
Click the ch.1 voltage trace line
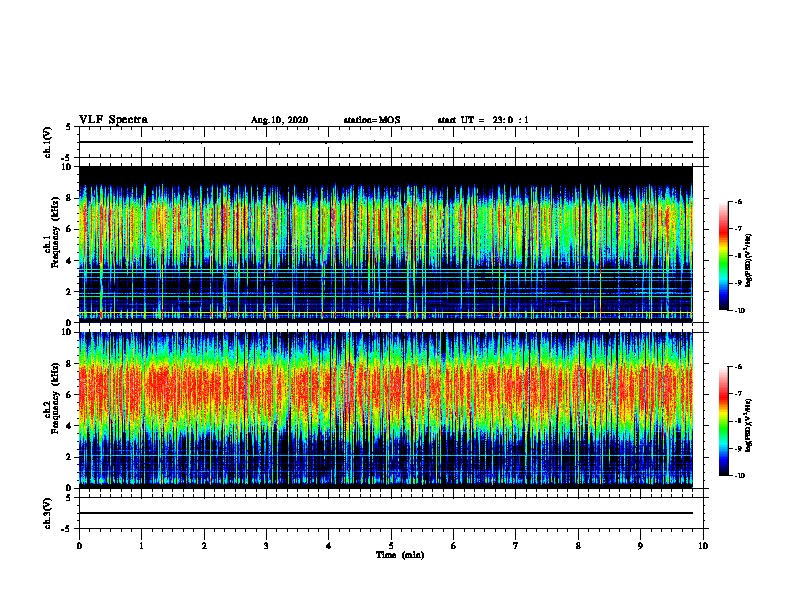(386, 142)
